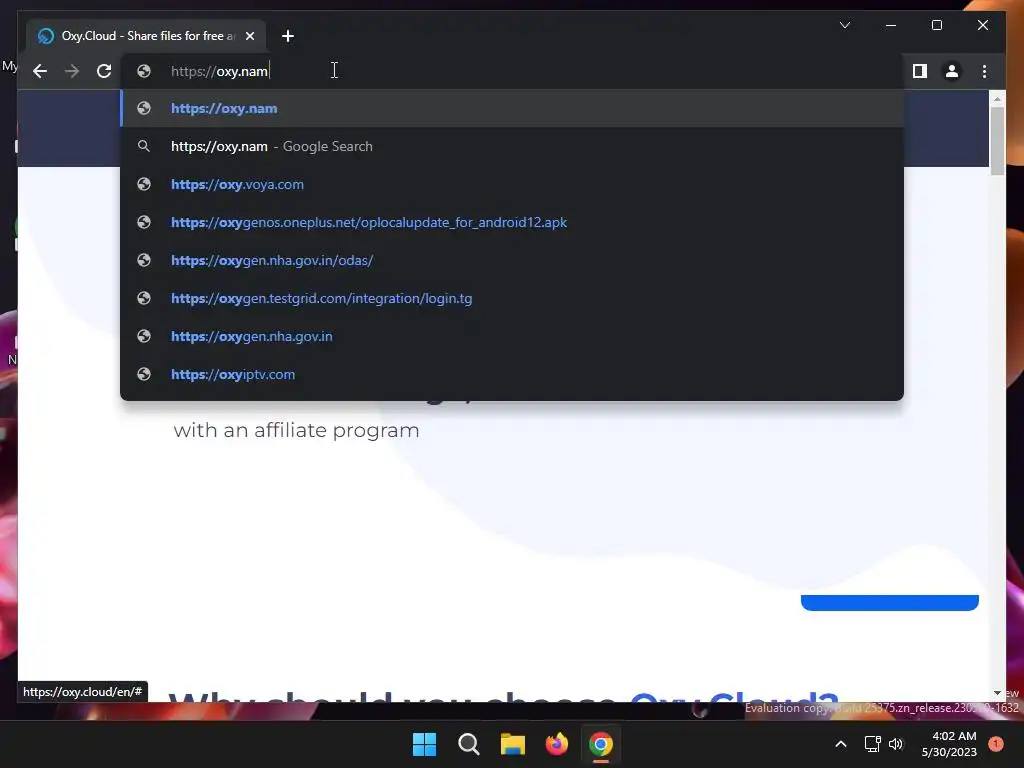Click the magnifier icon of search suggestion
The width and height of the screenshot is (1024, 768).
coord(144,146)
